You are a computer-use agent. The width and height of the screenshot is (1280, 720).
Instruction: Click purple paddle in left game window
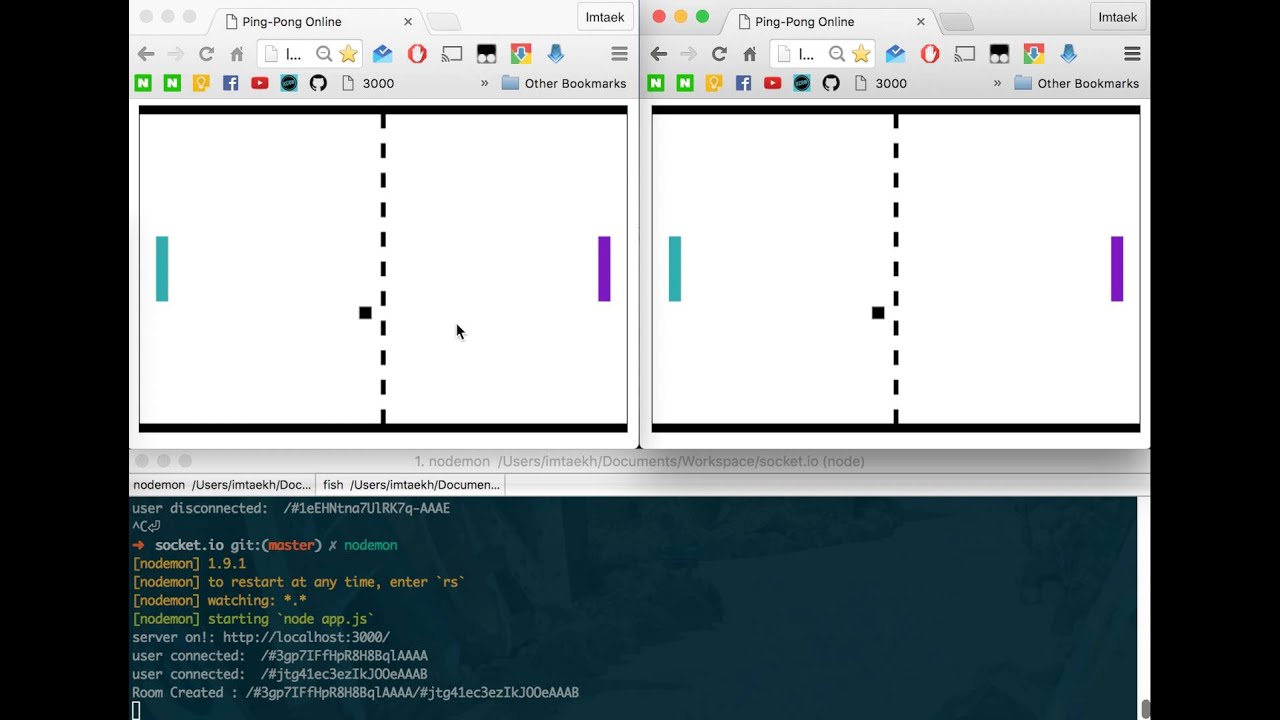pyautogui.click(x=604, y=269)
